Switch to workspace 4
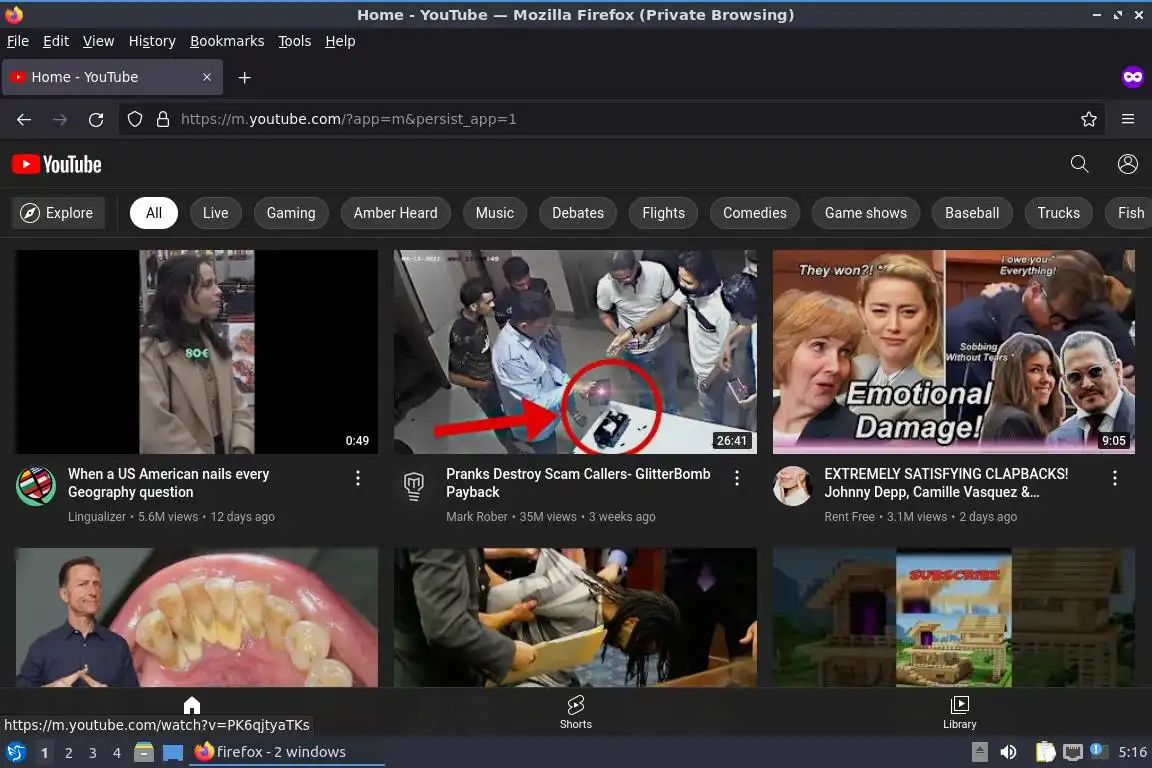 tap(117, 753)
